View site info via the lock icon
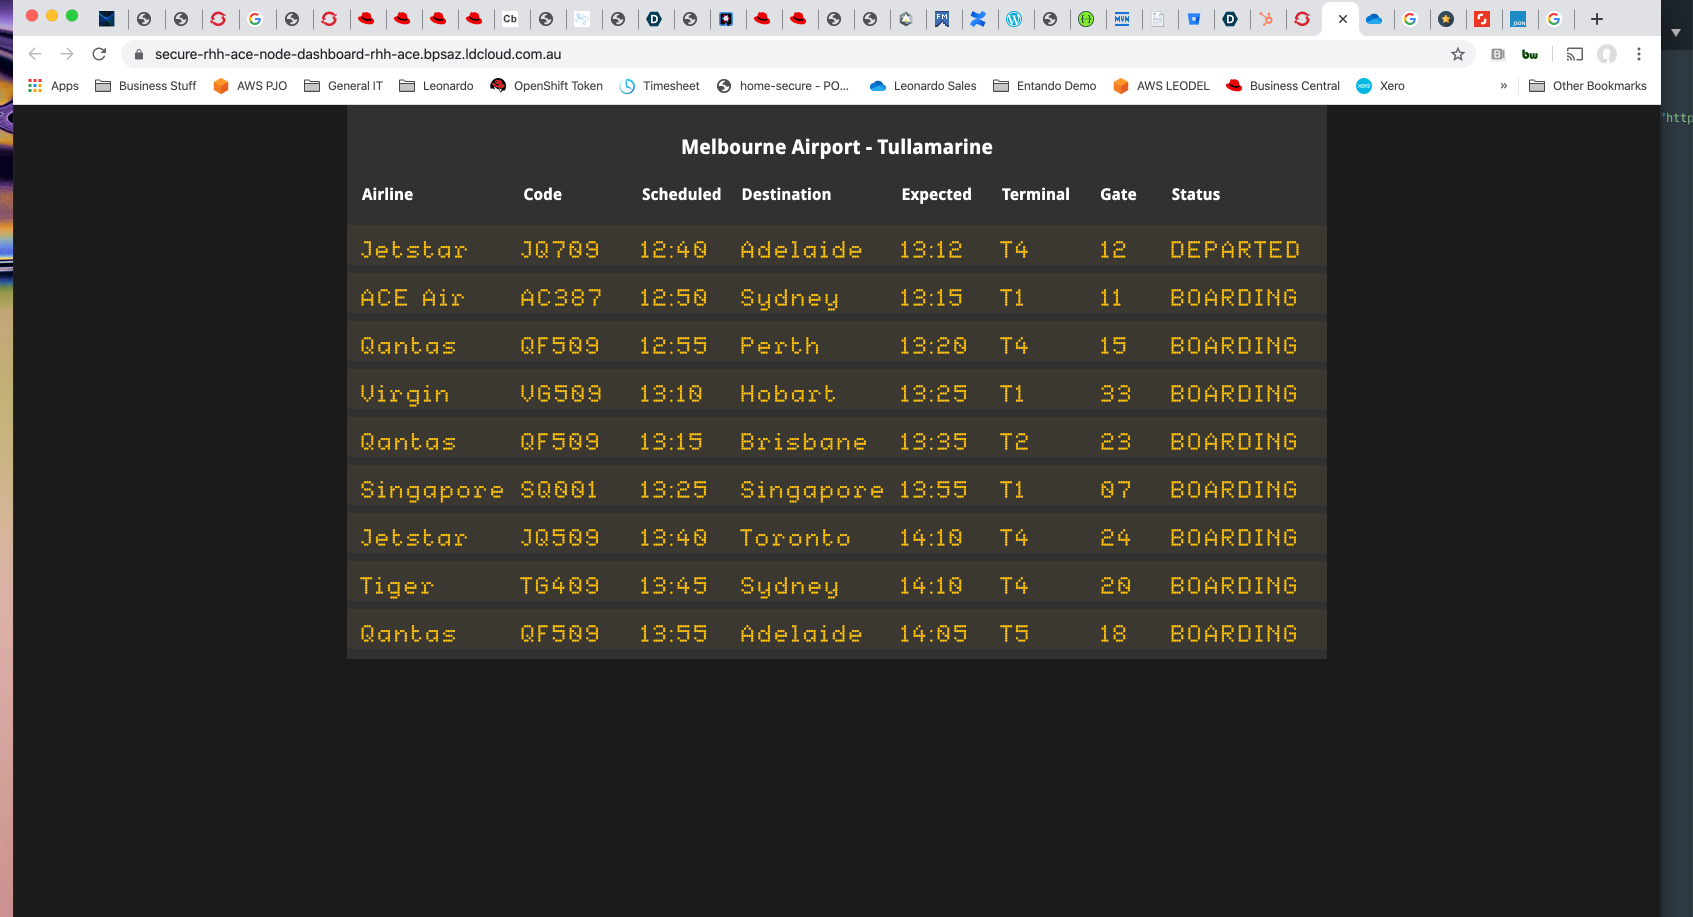The image size is (1693, 917). [x=139, y=54]
